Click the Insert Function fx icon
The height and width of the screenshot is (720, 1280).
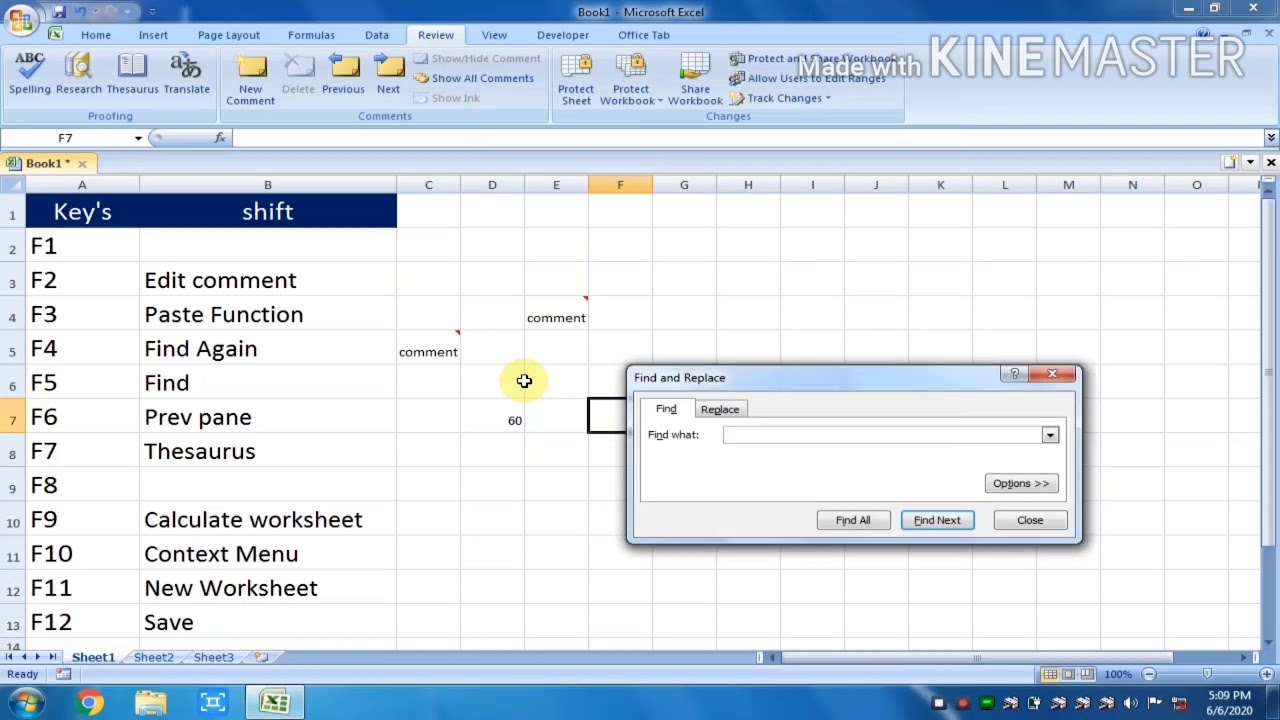click(220, 138)
